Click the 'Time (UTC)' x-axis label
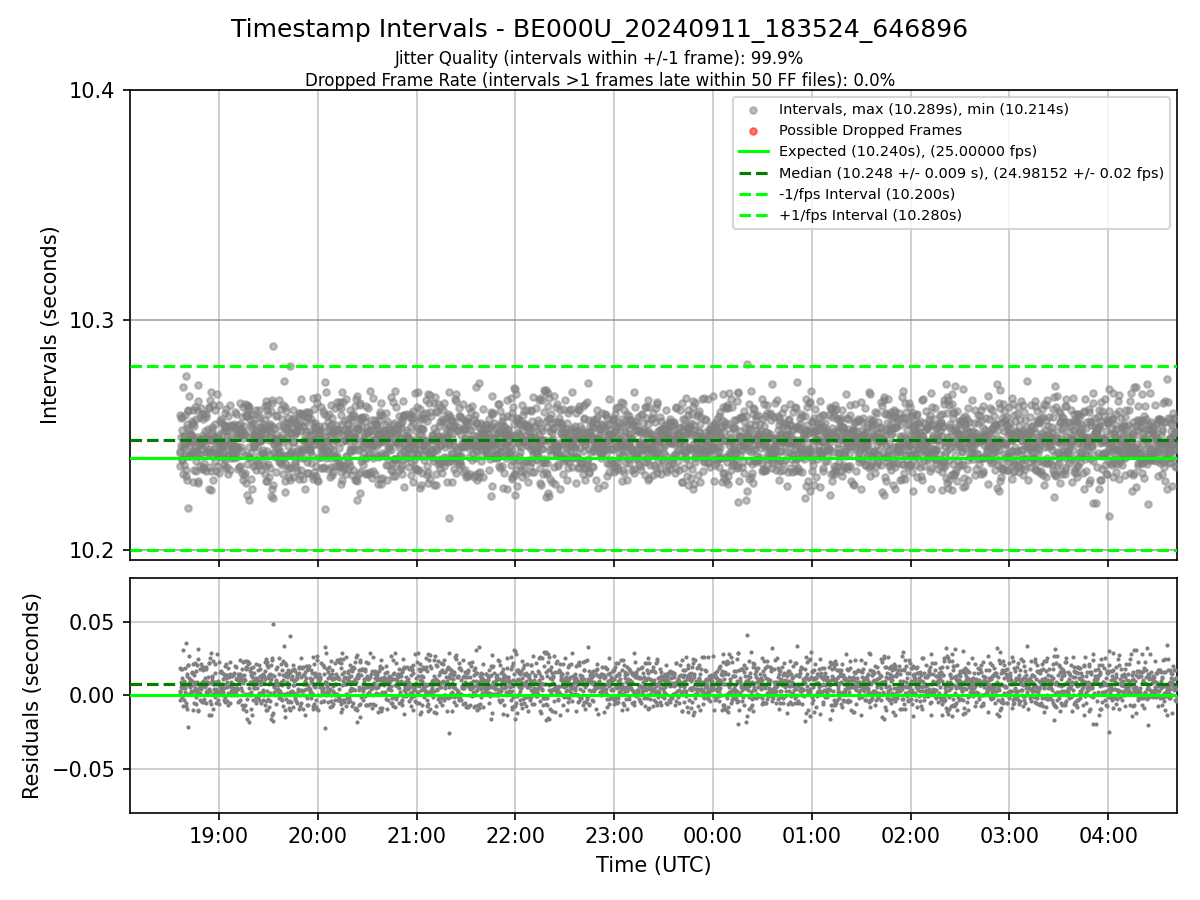This screenshot has height=900, width=1200. 653,865
